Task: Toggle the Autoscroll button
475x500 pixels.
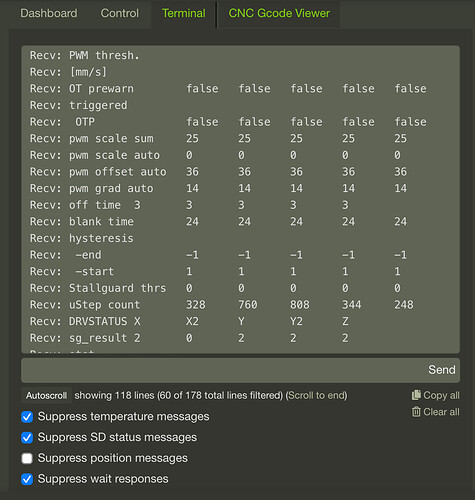Action: tap(46, 396)
